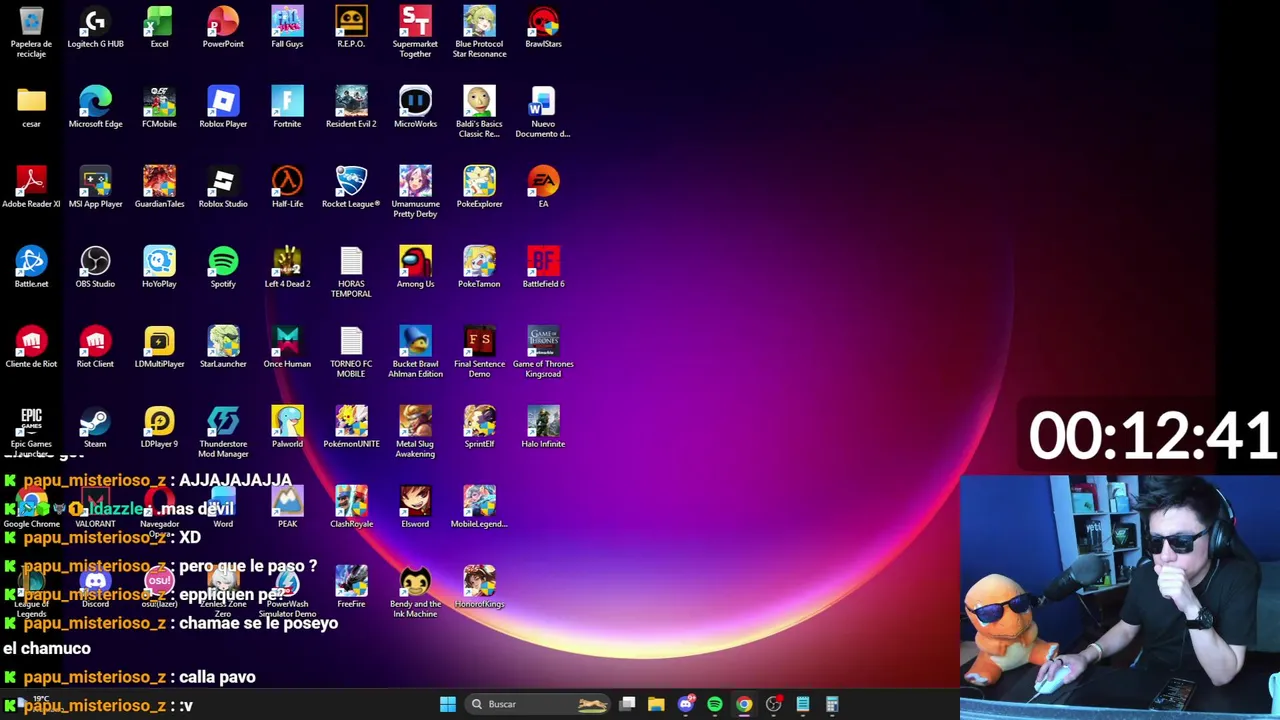The height and width of the screenshot is (720, 1280).
Task: Launch Halo Infinite from desktop
Action: 543,428
